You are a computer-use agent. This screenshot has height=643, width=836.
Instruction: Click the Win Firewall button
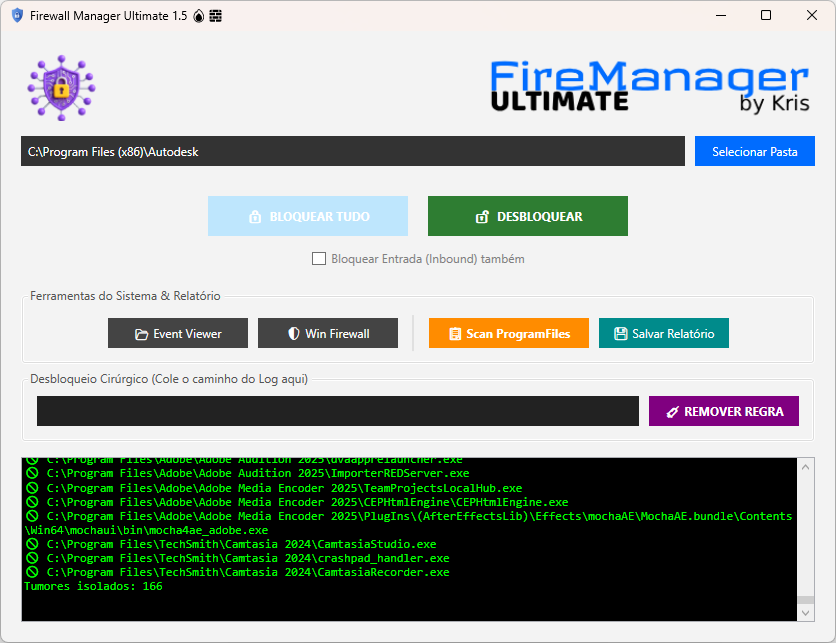(x=327, y=333)
